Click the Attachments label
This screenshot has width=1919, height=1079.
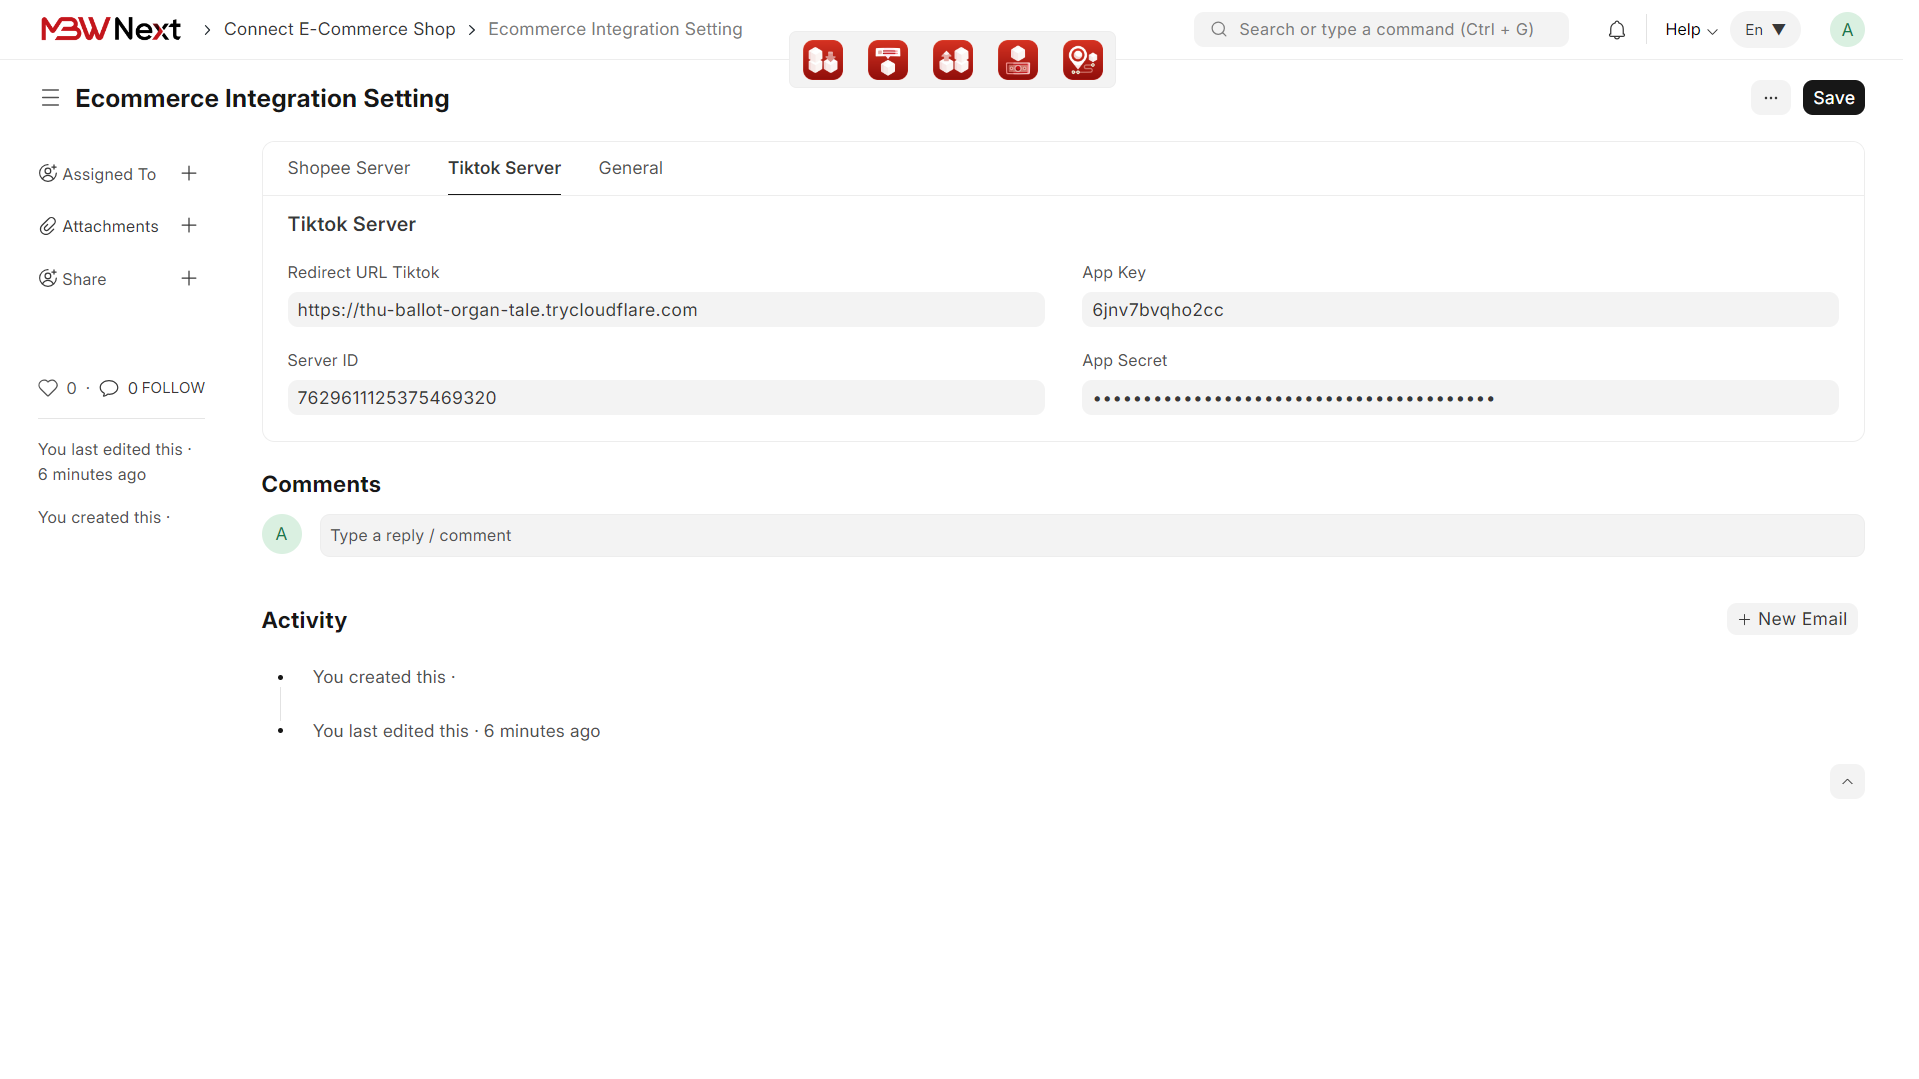click(110, 226)
